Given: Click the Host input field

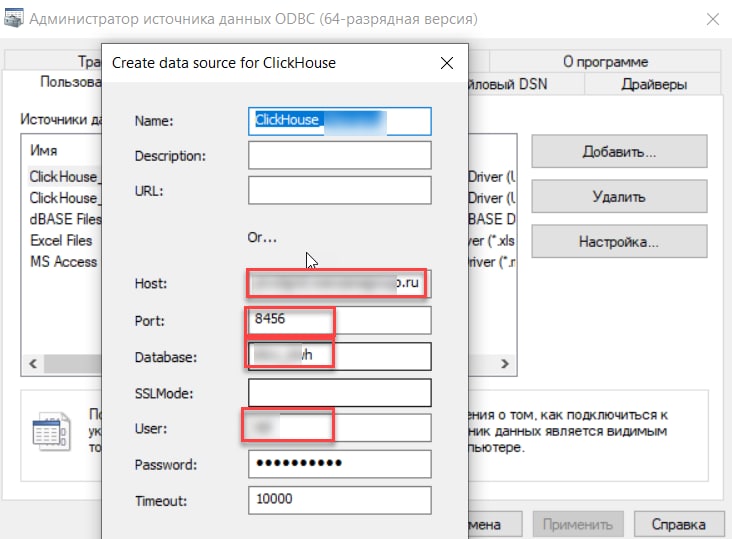Looking at the screenshot, I should 339,283.
